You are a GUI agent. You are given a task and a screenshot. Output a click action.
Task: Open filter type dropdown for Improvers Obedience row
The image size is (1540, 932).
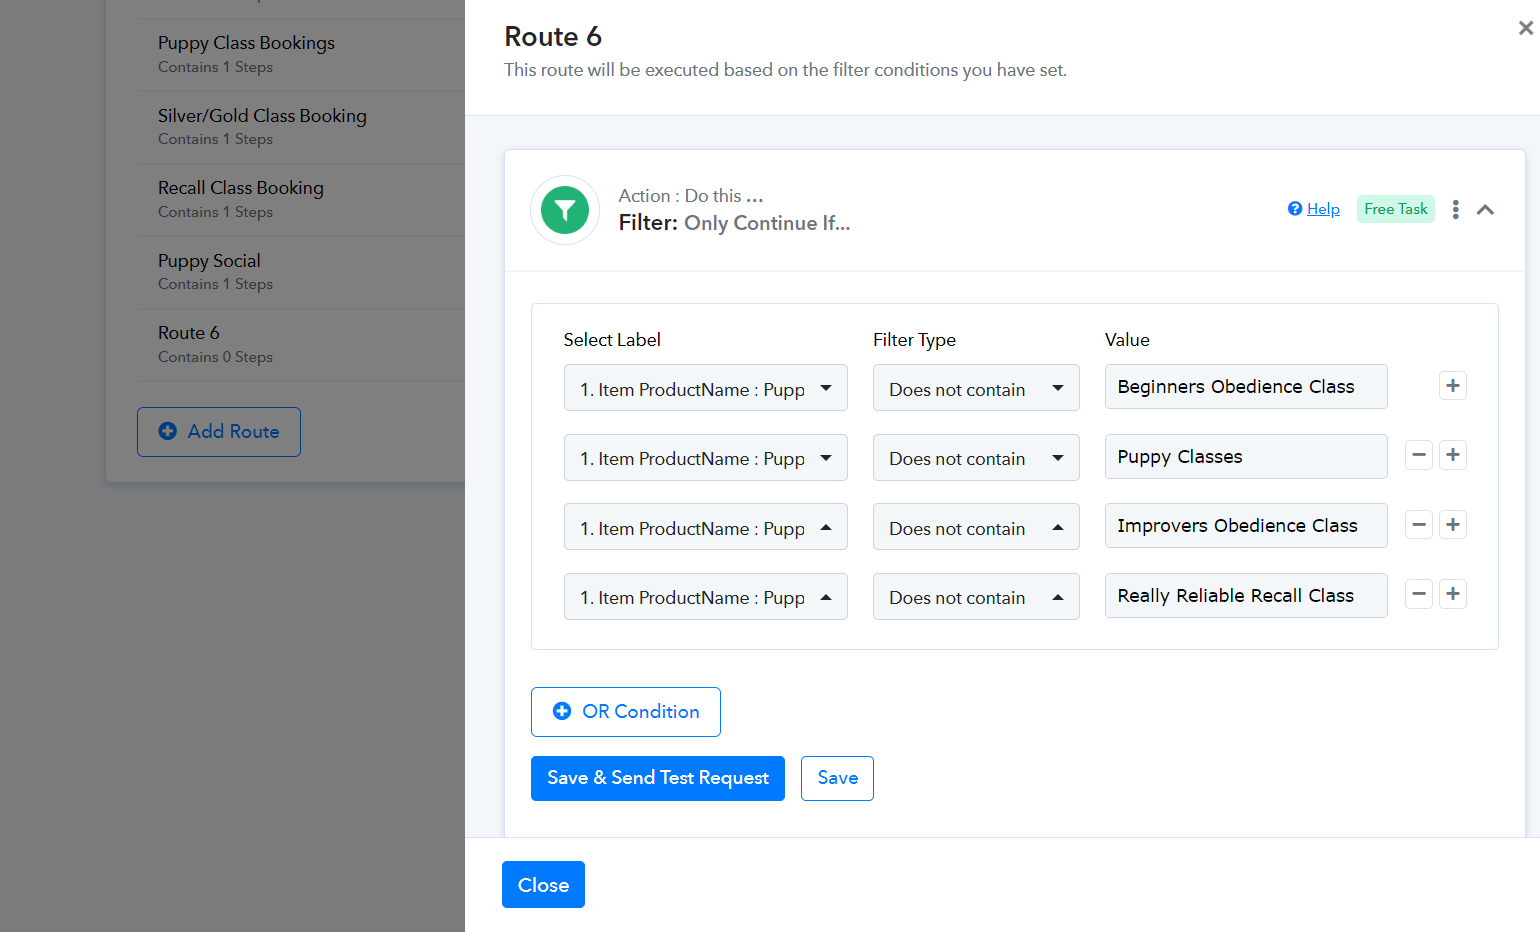pyautogui.click(x=976, y=527)
